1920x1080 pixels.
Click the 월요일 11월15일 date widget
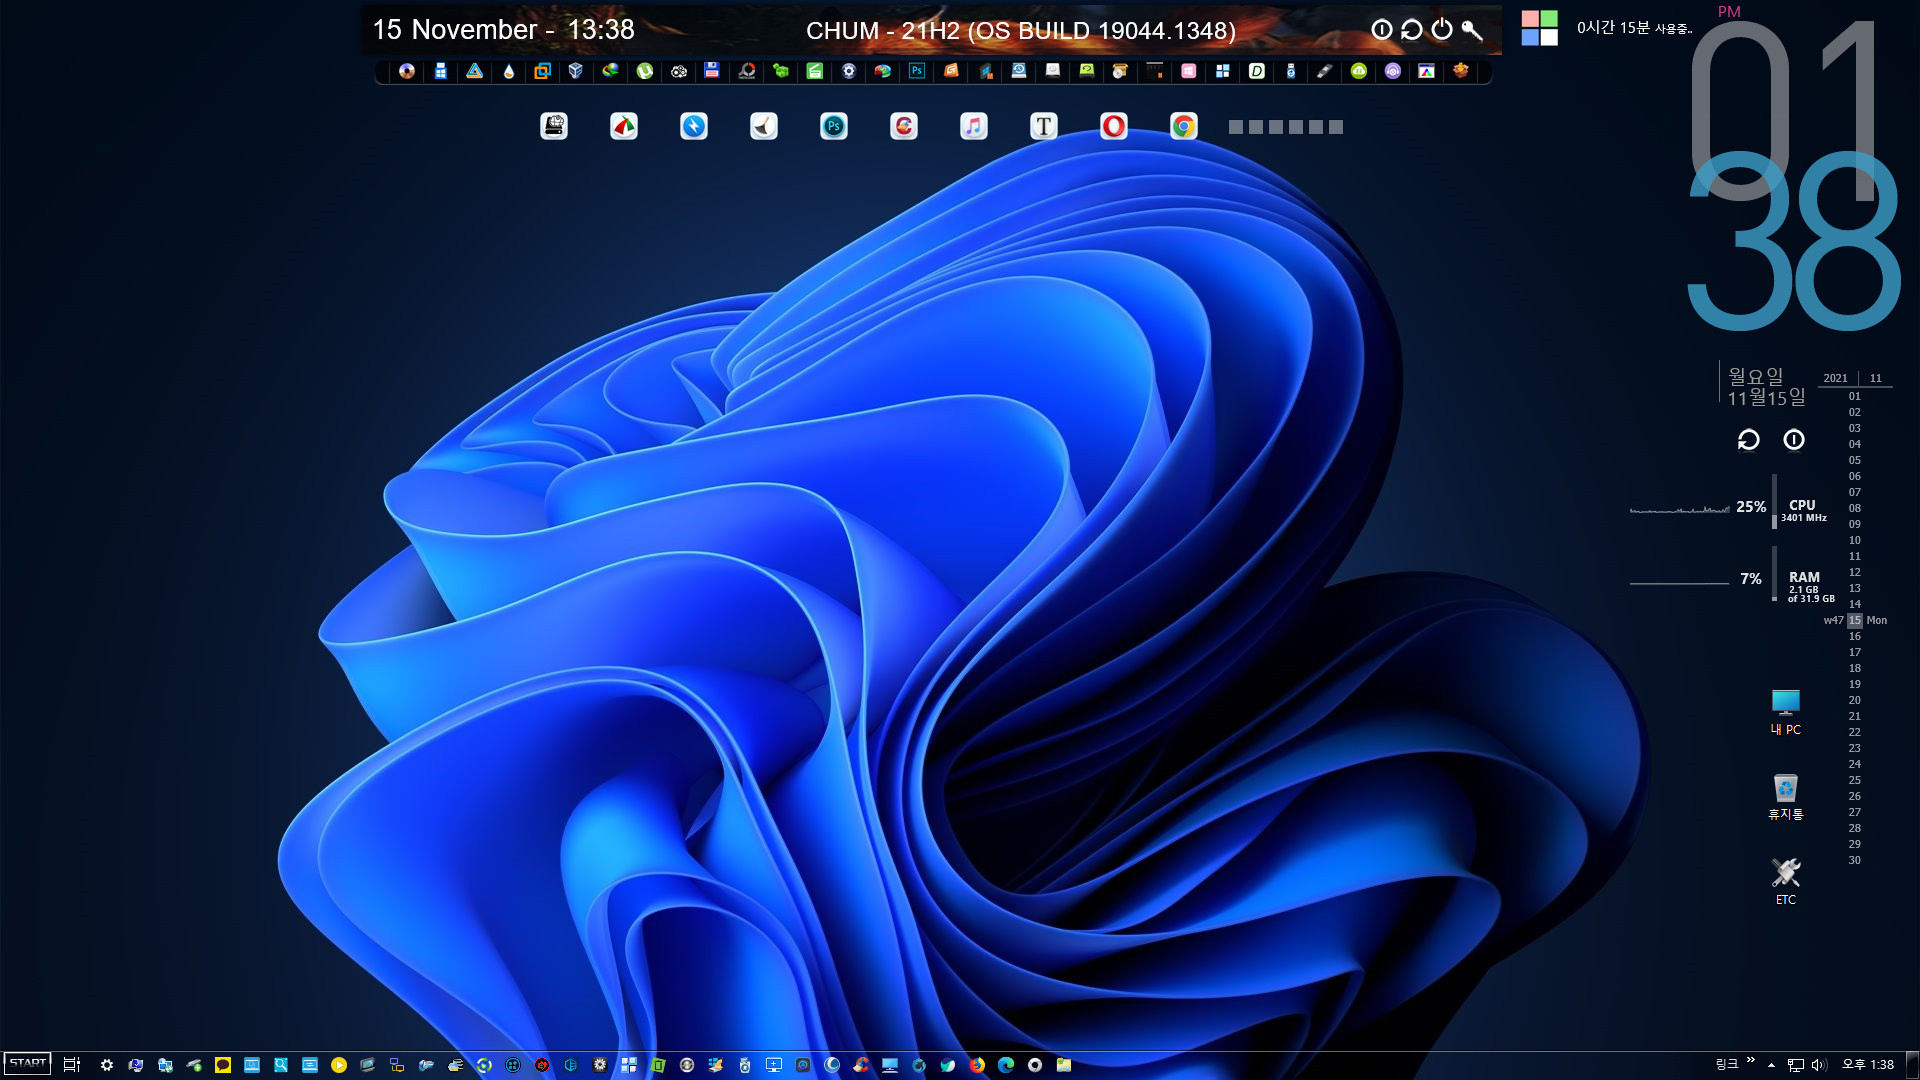coord(1767,387)
